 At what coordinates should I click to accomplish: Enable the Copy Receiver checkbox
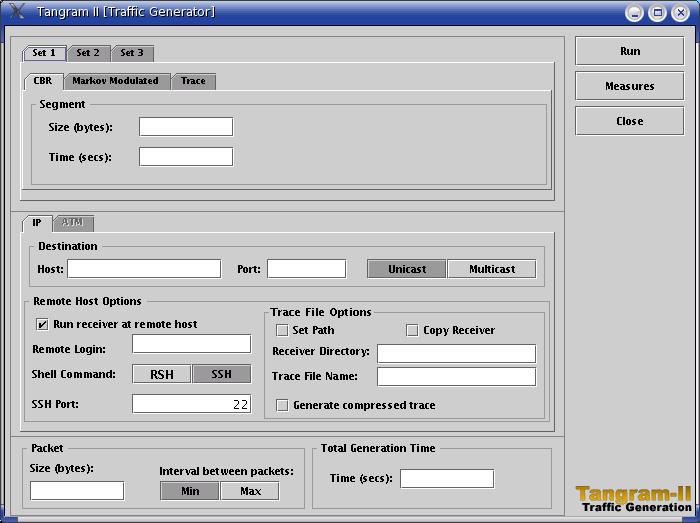coord(412,331)
